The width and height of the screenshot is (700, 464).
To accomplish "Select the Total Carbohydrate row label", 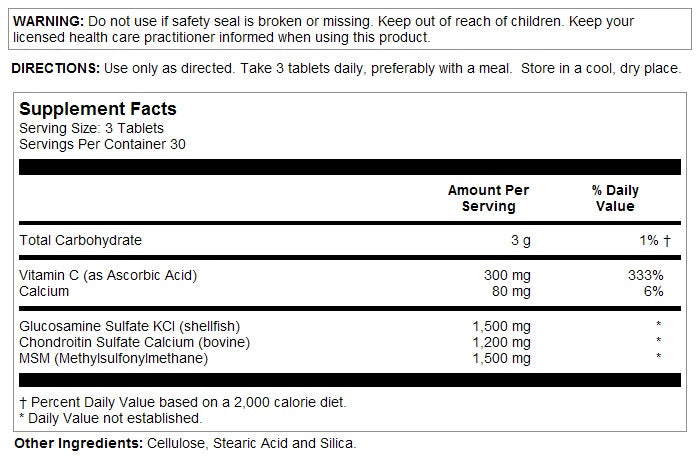I will tap(81, 240).
